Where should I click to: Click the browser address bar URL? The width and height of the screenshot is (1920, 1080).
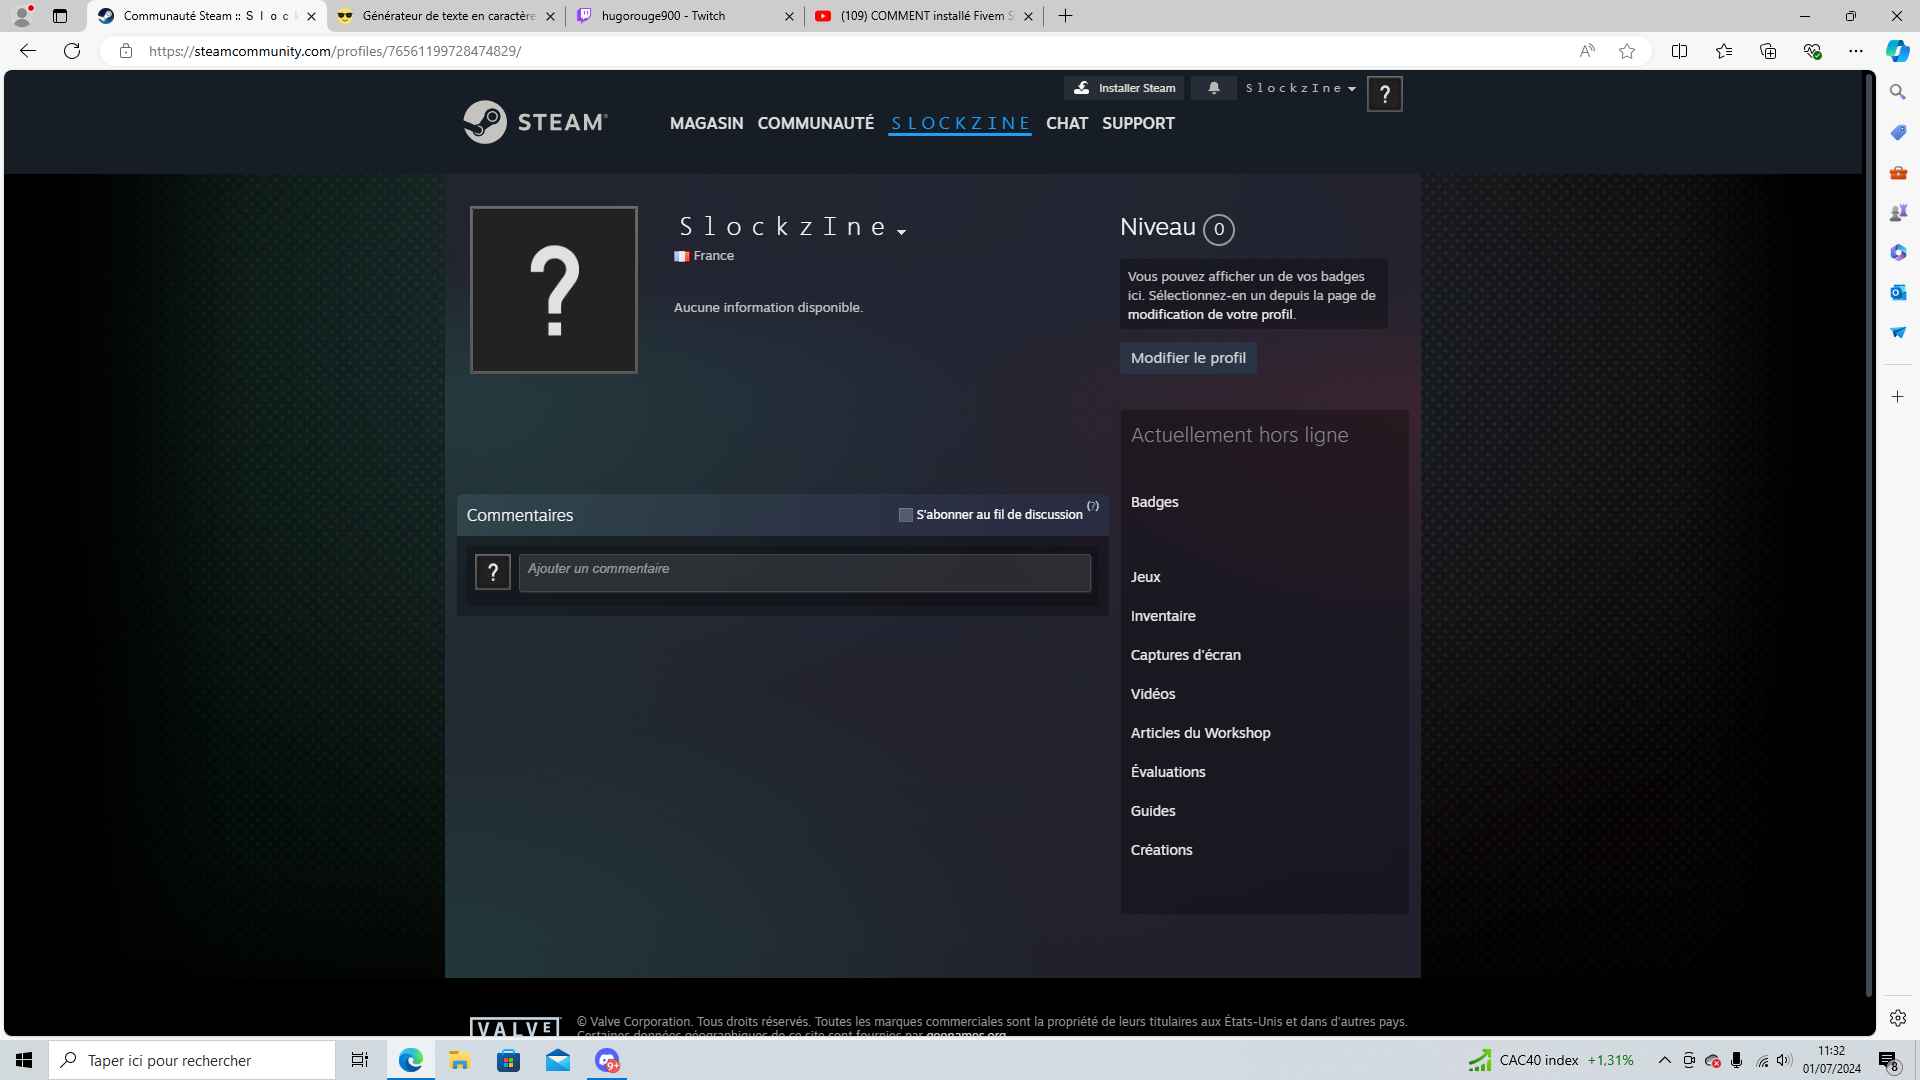tap(335, 51)
